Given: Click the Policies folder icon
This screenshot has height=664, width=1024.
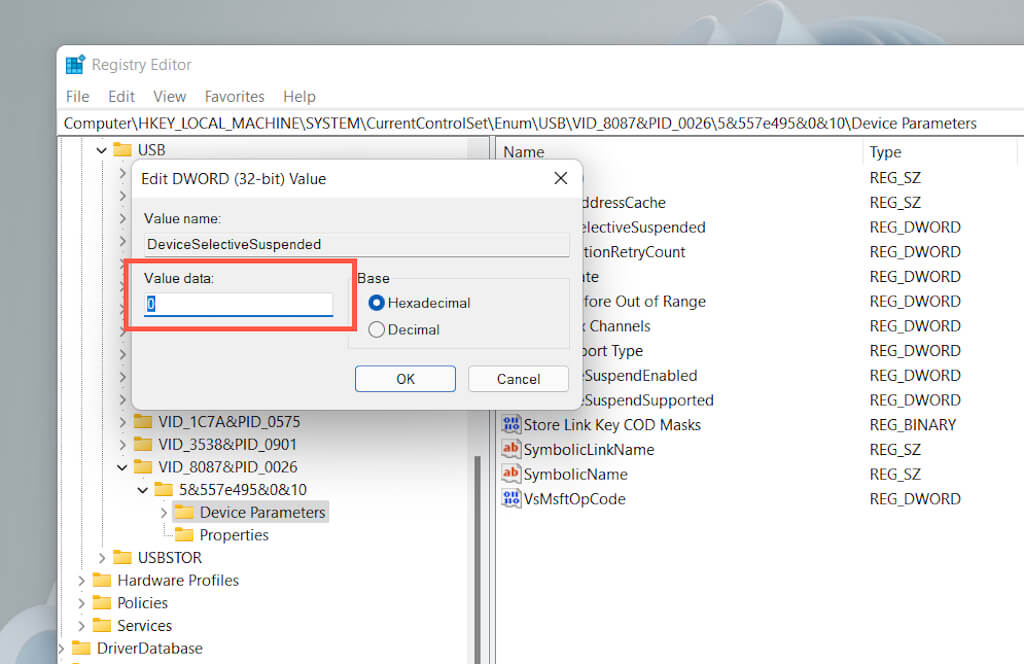Looking at the screenshot, I should tap(102, 603).
